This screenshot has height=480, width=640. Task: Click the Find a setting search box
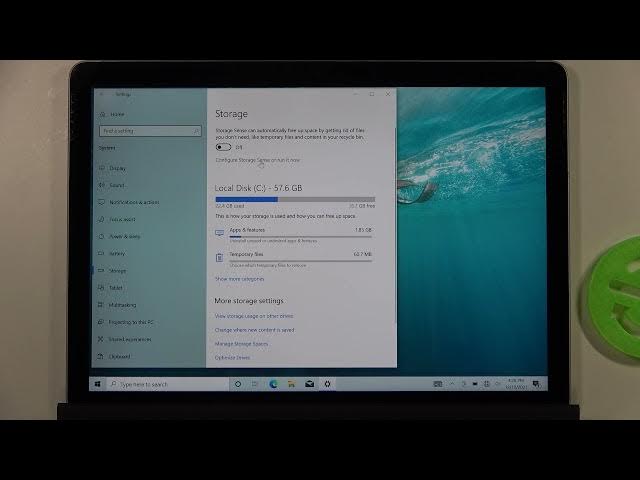148,131
